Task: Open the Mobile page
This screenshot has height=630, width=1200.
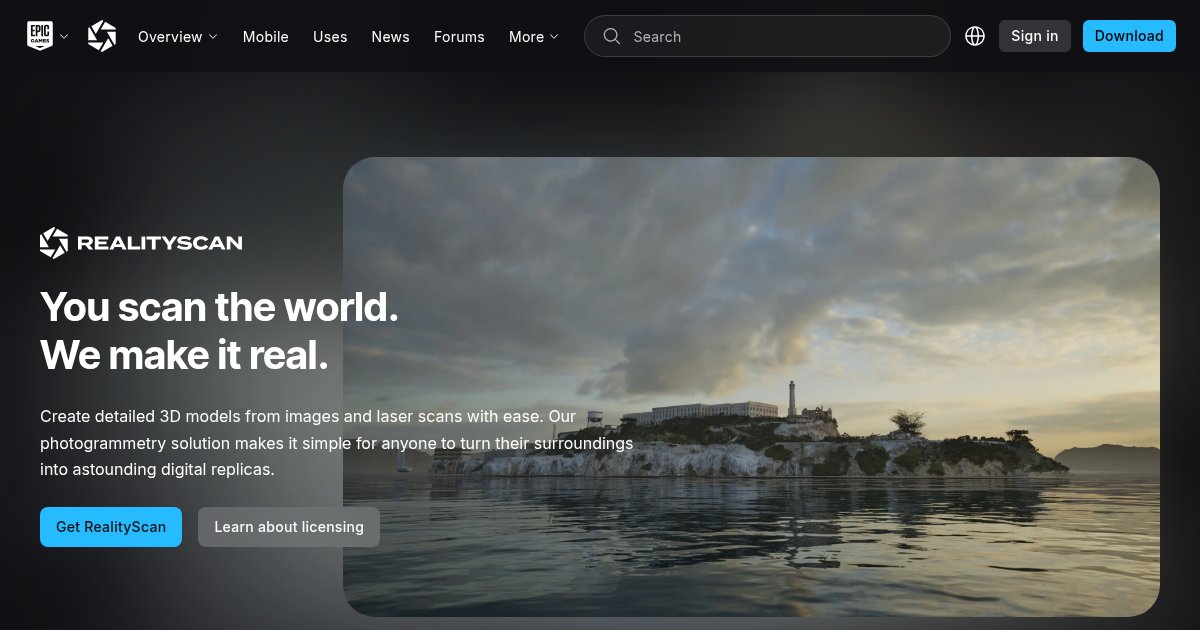Action: (266, 37)
